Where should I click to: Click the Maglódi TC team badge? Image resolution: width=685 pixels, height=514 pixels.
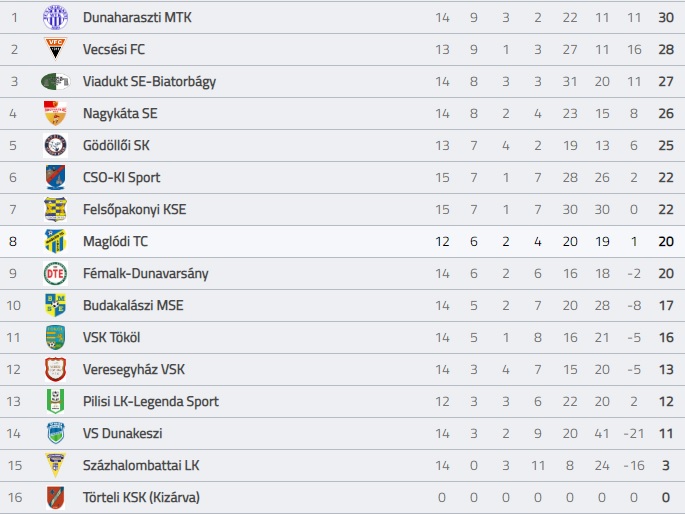coord(55,241)
